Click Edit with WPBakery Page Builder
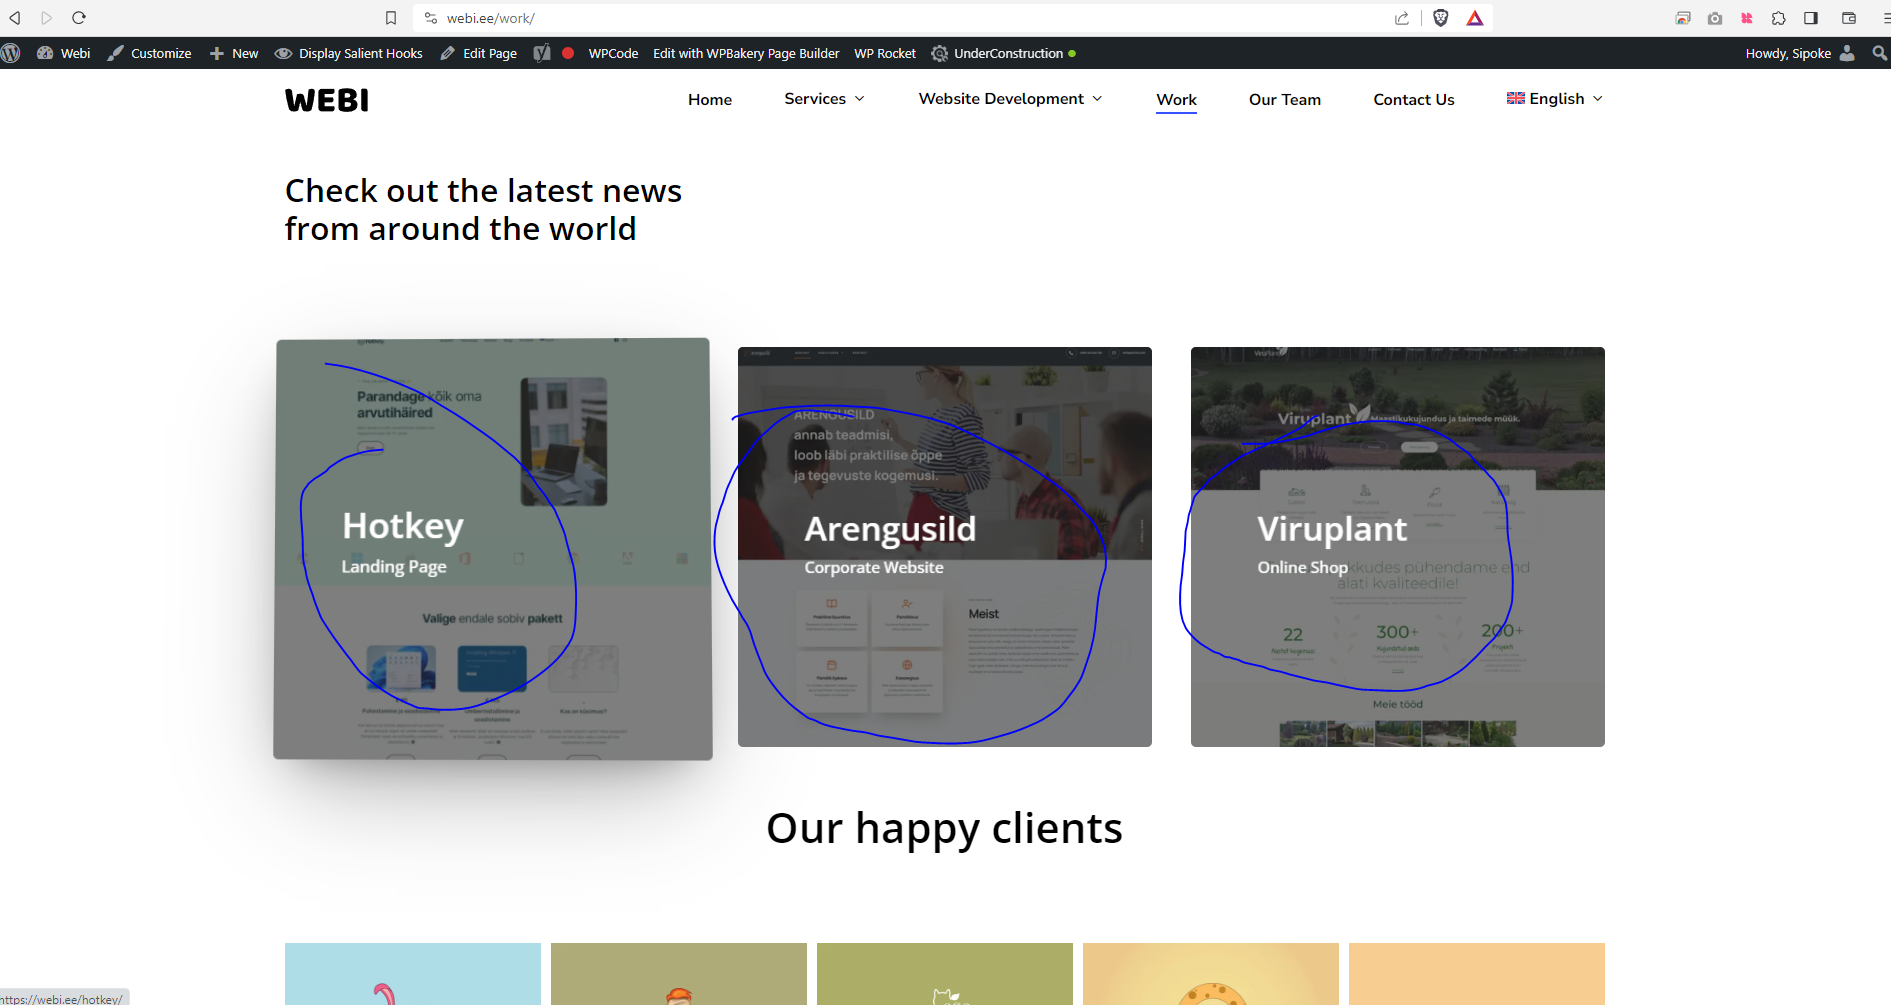 pyautogui.click(x=746, y=53)
